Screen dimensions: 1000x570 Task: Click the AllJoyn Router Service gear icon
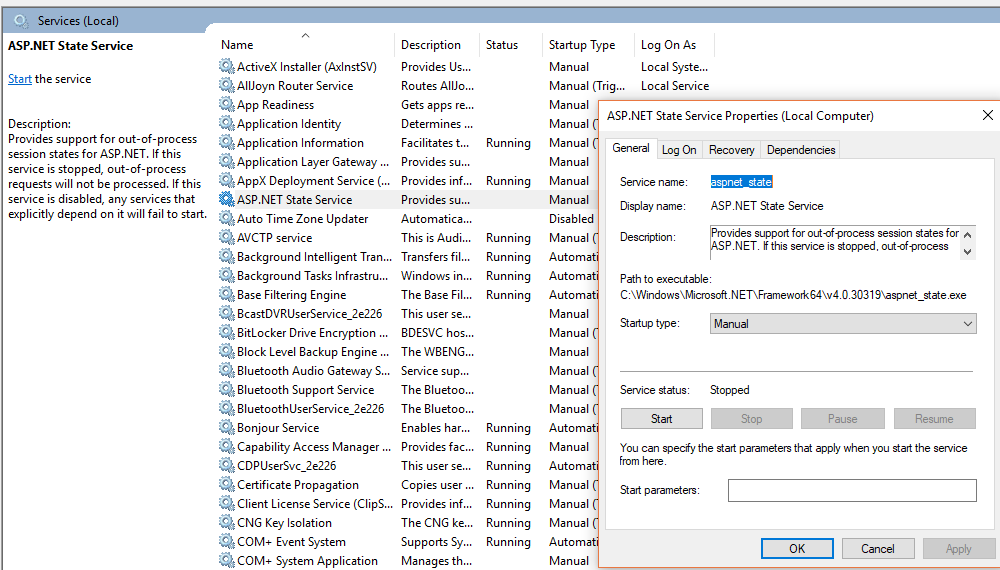[x=226, y=85]
